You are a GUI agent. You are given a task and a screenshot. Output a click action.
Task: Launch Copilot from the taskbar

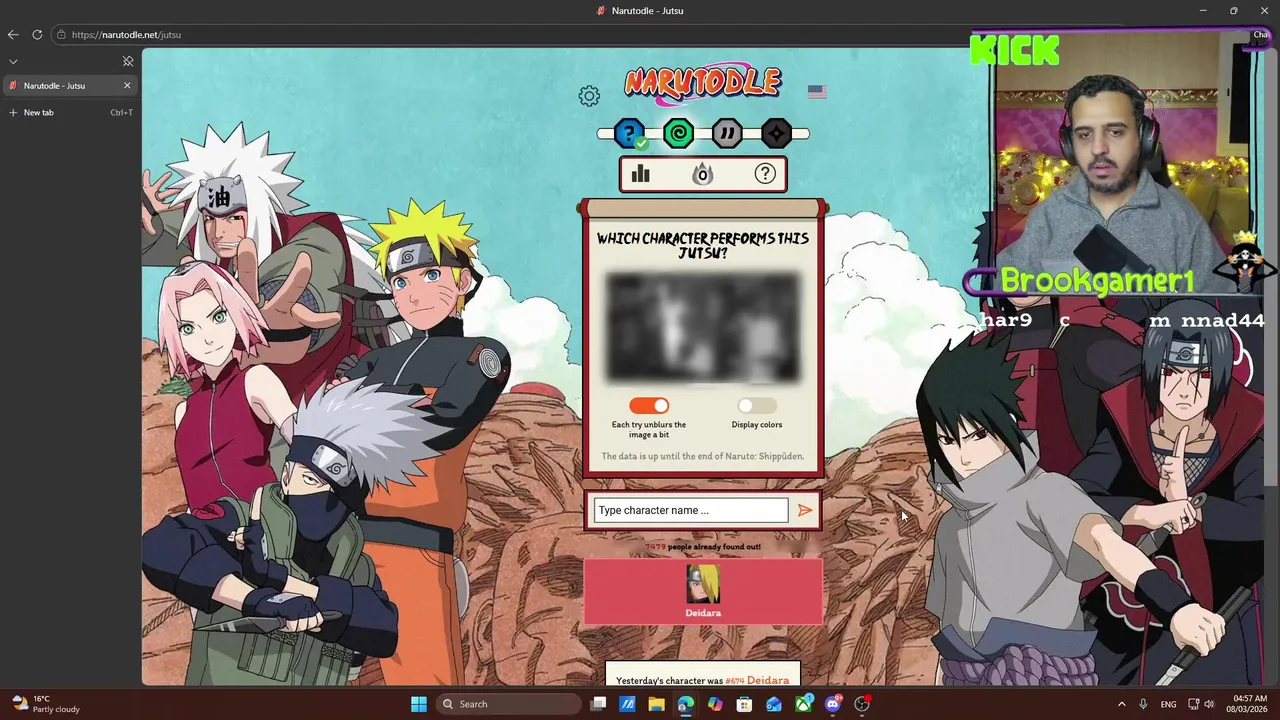click(x=715, y=704)
